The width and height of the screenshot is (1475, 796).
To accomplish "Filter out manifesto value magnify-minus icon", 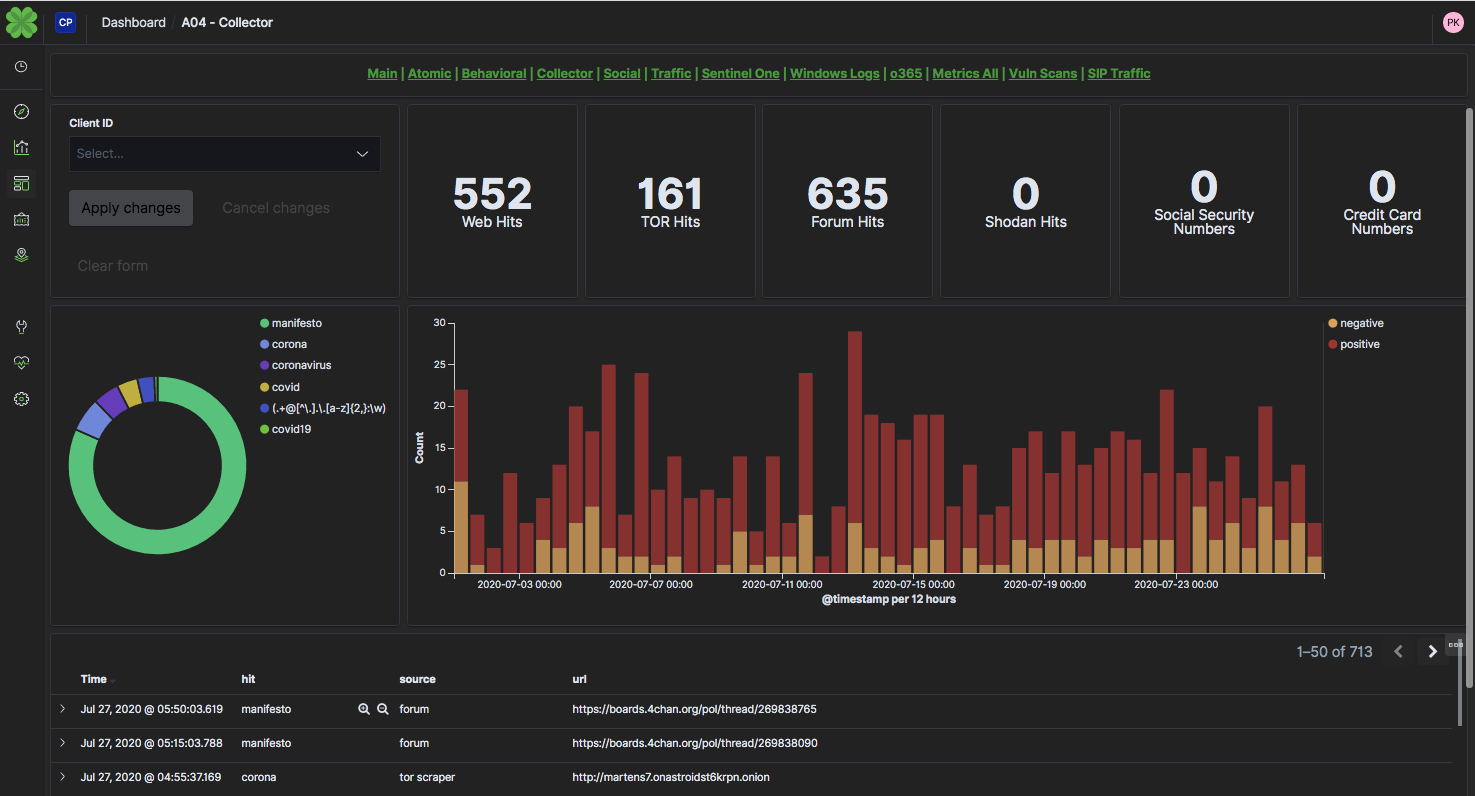I will [382, 709].
